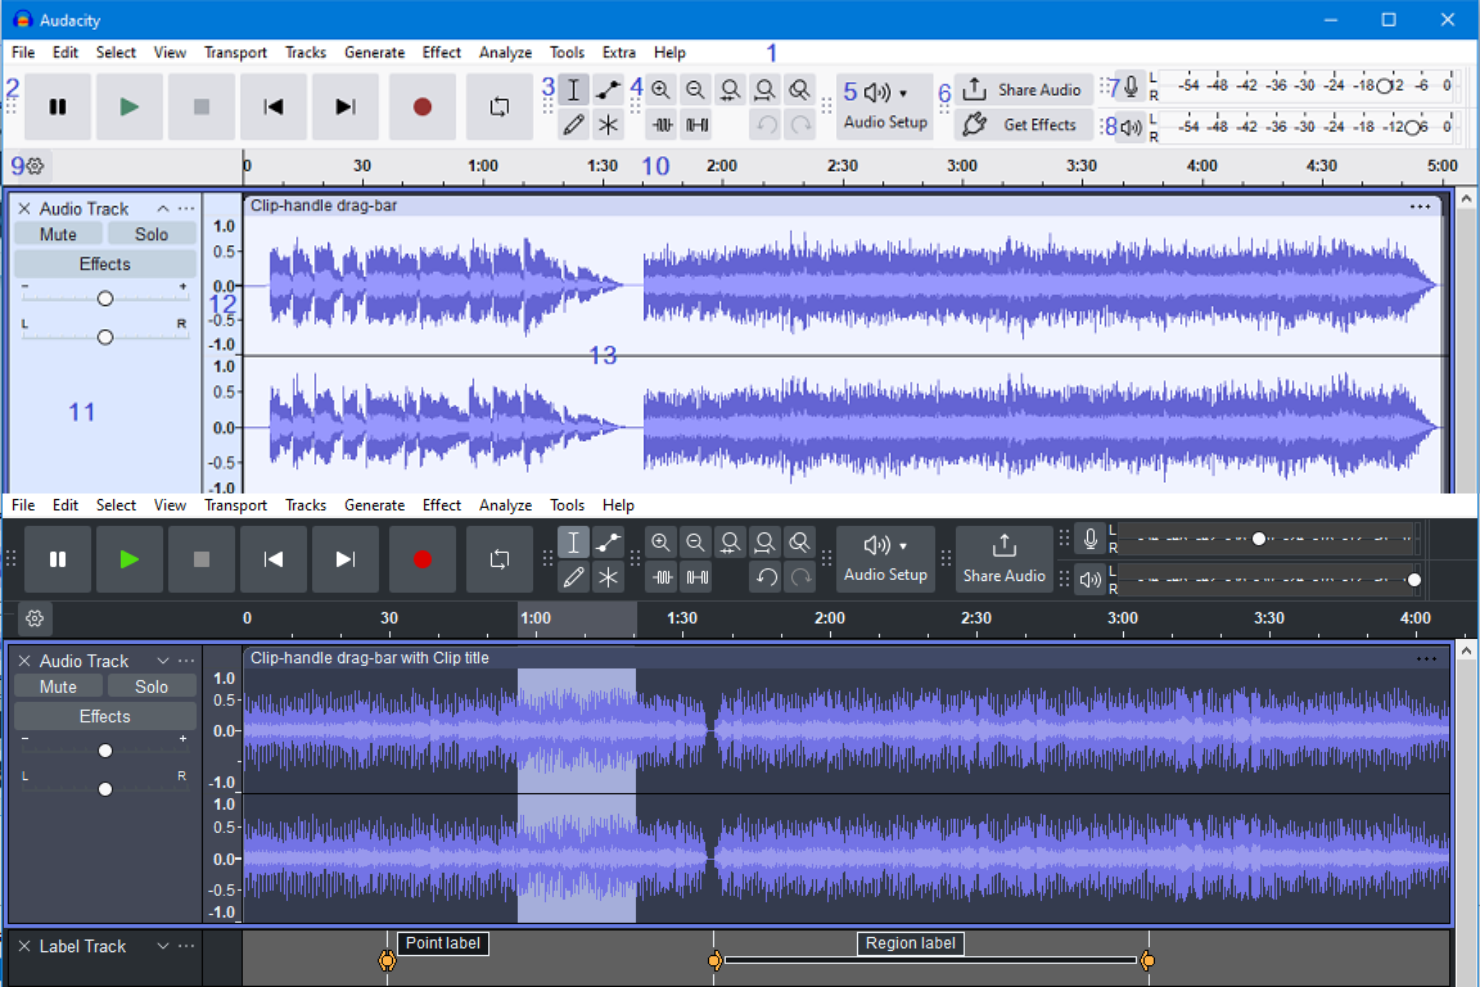1480x987 pixels.
Task: Open ellipsis menu on 'Clip-handle drag-bar with Clip title'
Action: [1426, 659]
